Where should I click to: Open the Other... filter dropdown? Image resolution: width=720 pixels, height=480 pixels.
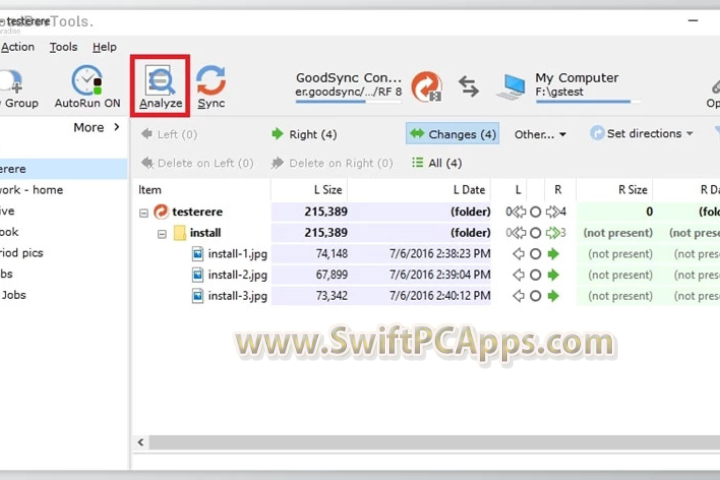pos(540,135)
